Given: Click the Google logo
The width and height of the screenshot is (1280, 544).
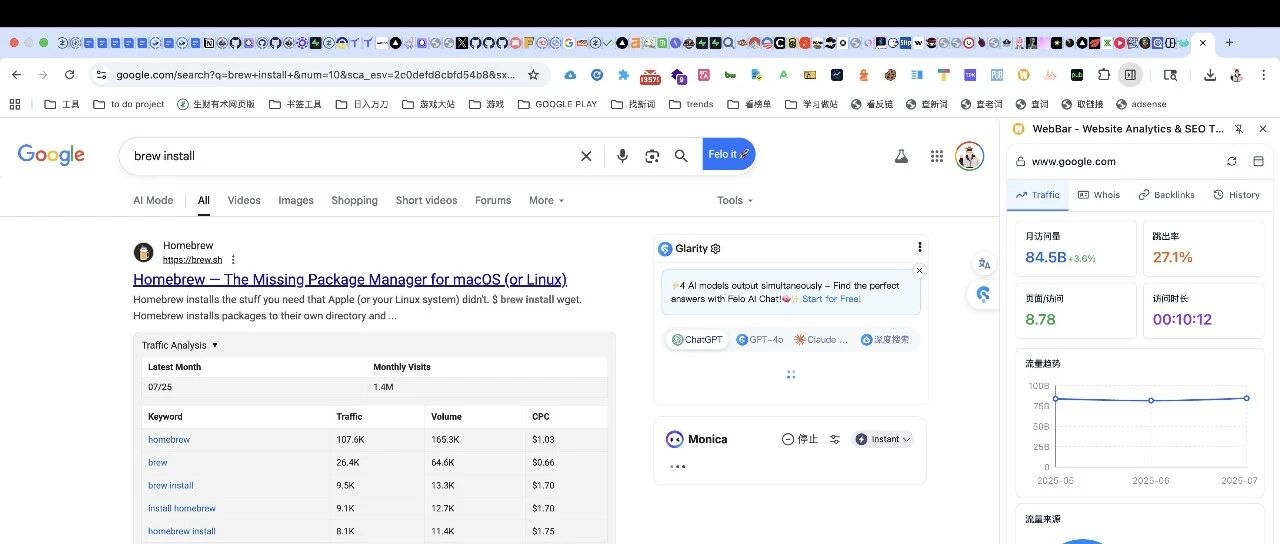Looking at the screenshot, I should tap(51, 155).
